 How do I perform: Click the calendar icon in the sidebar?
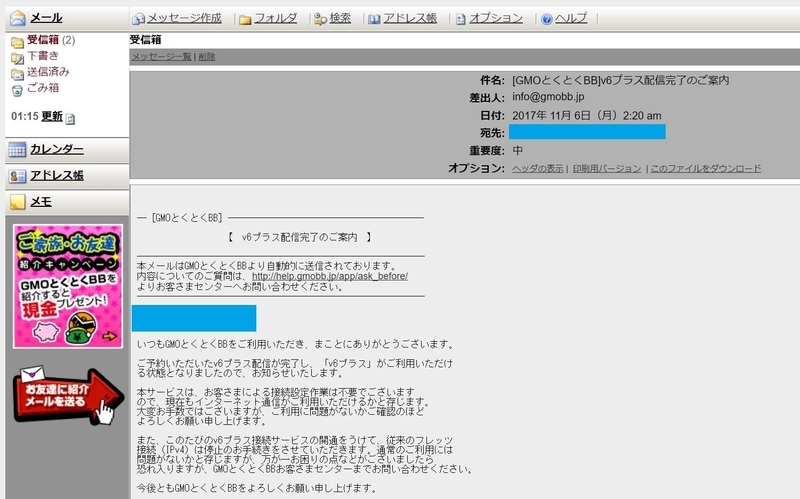[x=17, y=149]
